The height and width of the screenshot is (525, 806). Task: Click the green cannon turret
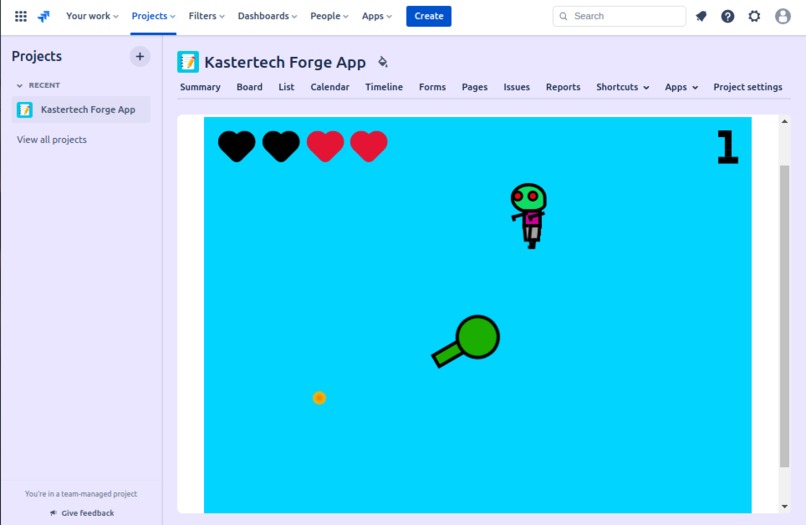pos(466,341)
